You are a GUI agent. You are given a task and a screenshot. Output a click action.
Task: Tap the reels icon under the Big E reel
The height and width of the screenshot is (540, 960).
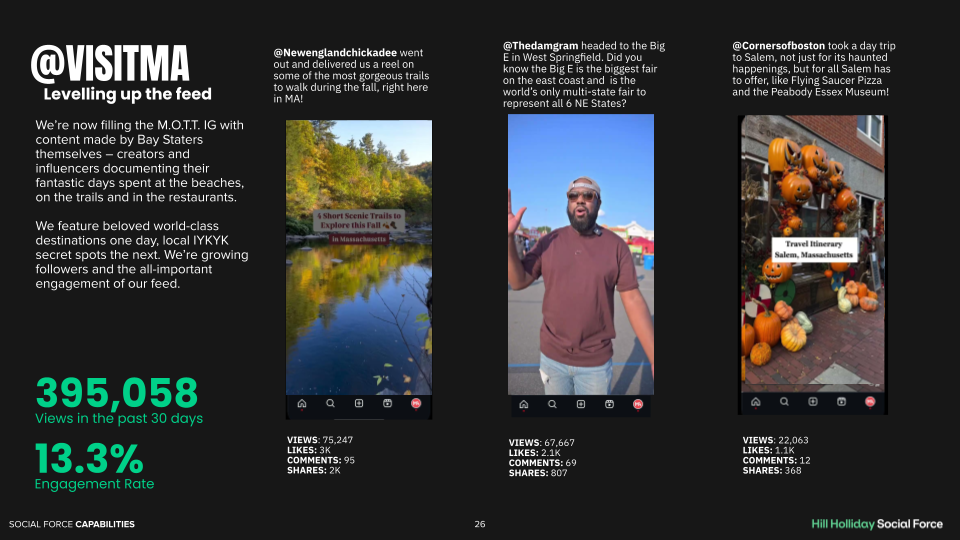(609, 404)
